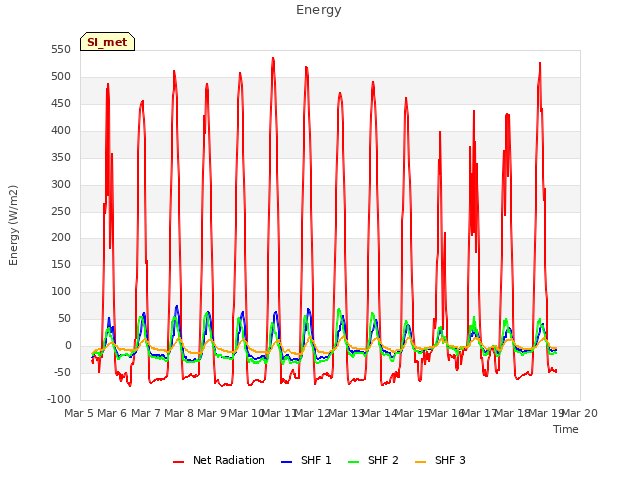Click the Time axis label

coord(566,429)
